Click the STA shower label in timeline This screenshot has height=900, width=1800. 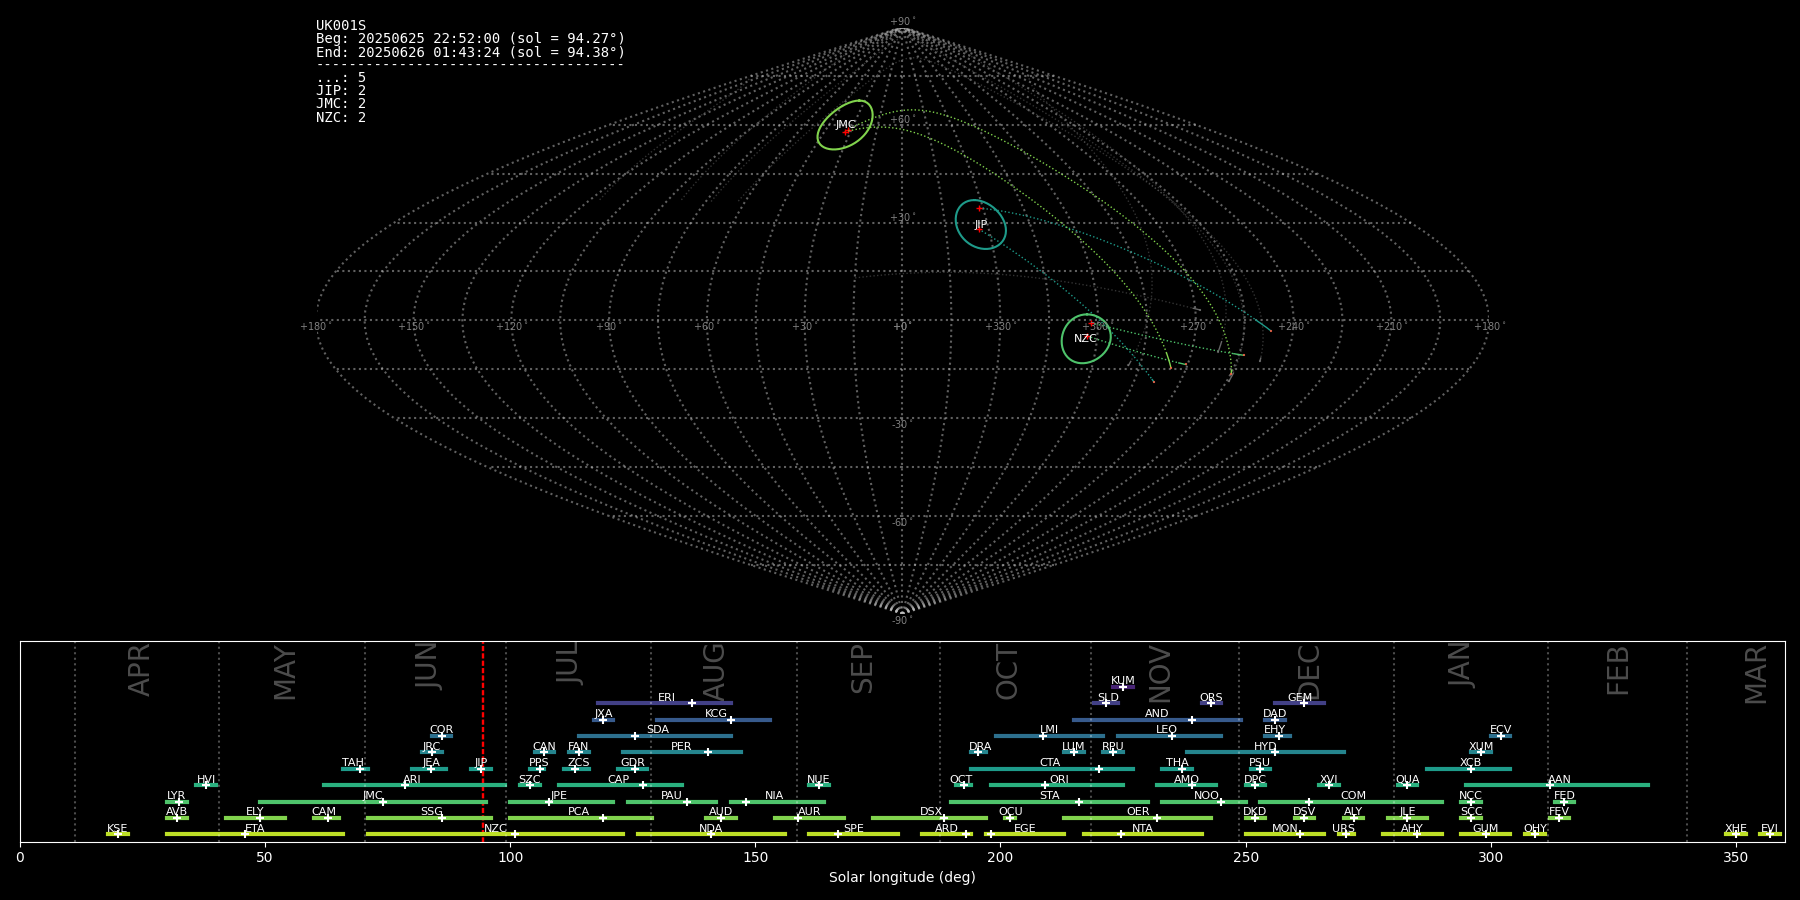(x=1050, y=795)
